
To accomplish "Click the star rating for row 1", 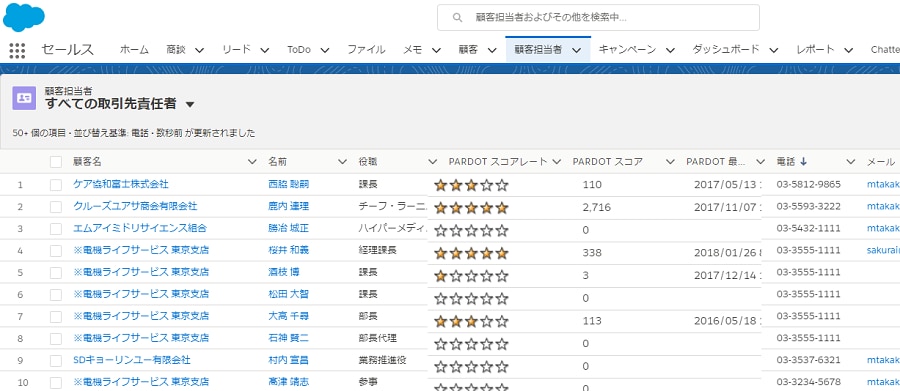I will tap(471, 185).
